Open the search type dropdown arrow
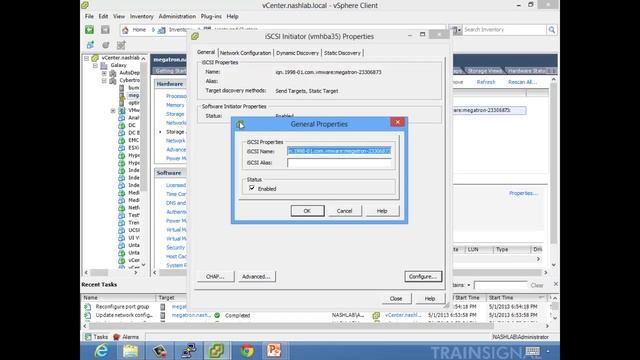Image resolution: width=640 pixels, height=360 pixels. [x=459, y=30]
